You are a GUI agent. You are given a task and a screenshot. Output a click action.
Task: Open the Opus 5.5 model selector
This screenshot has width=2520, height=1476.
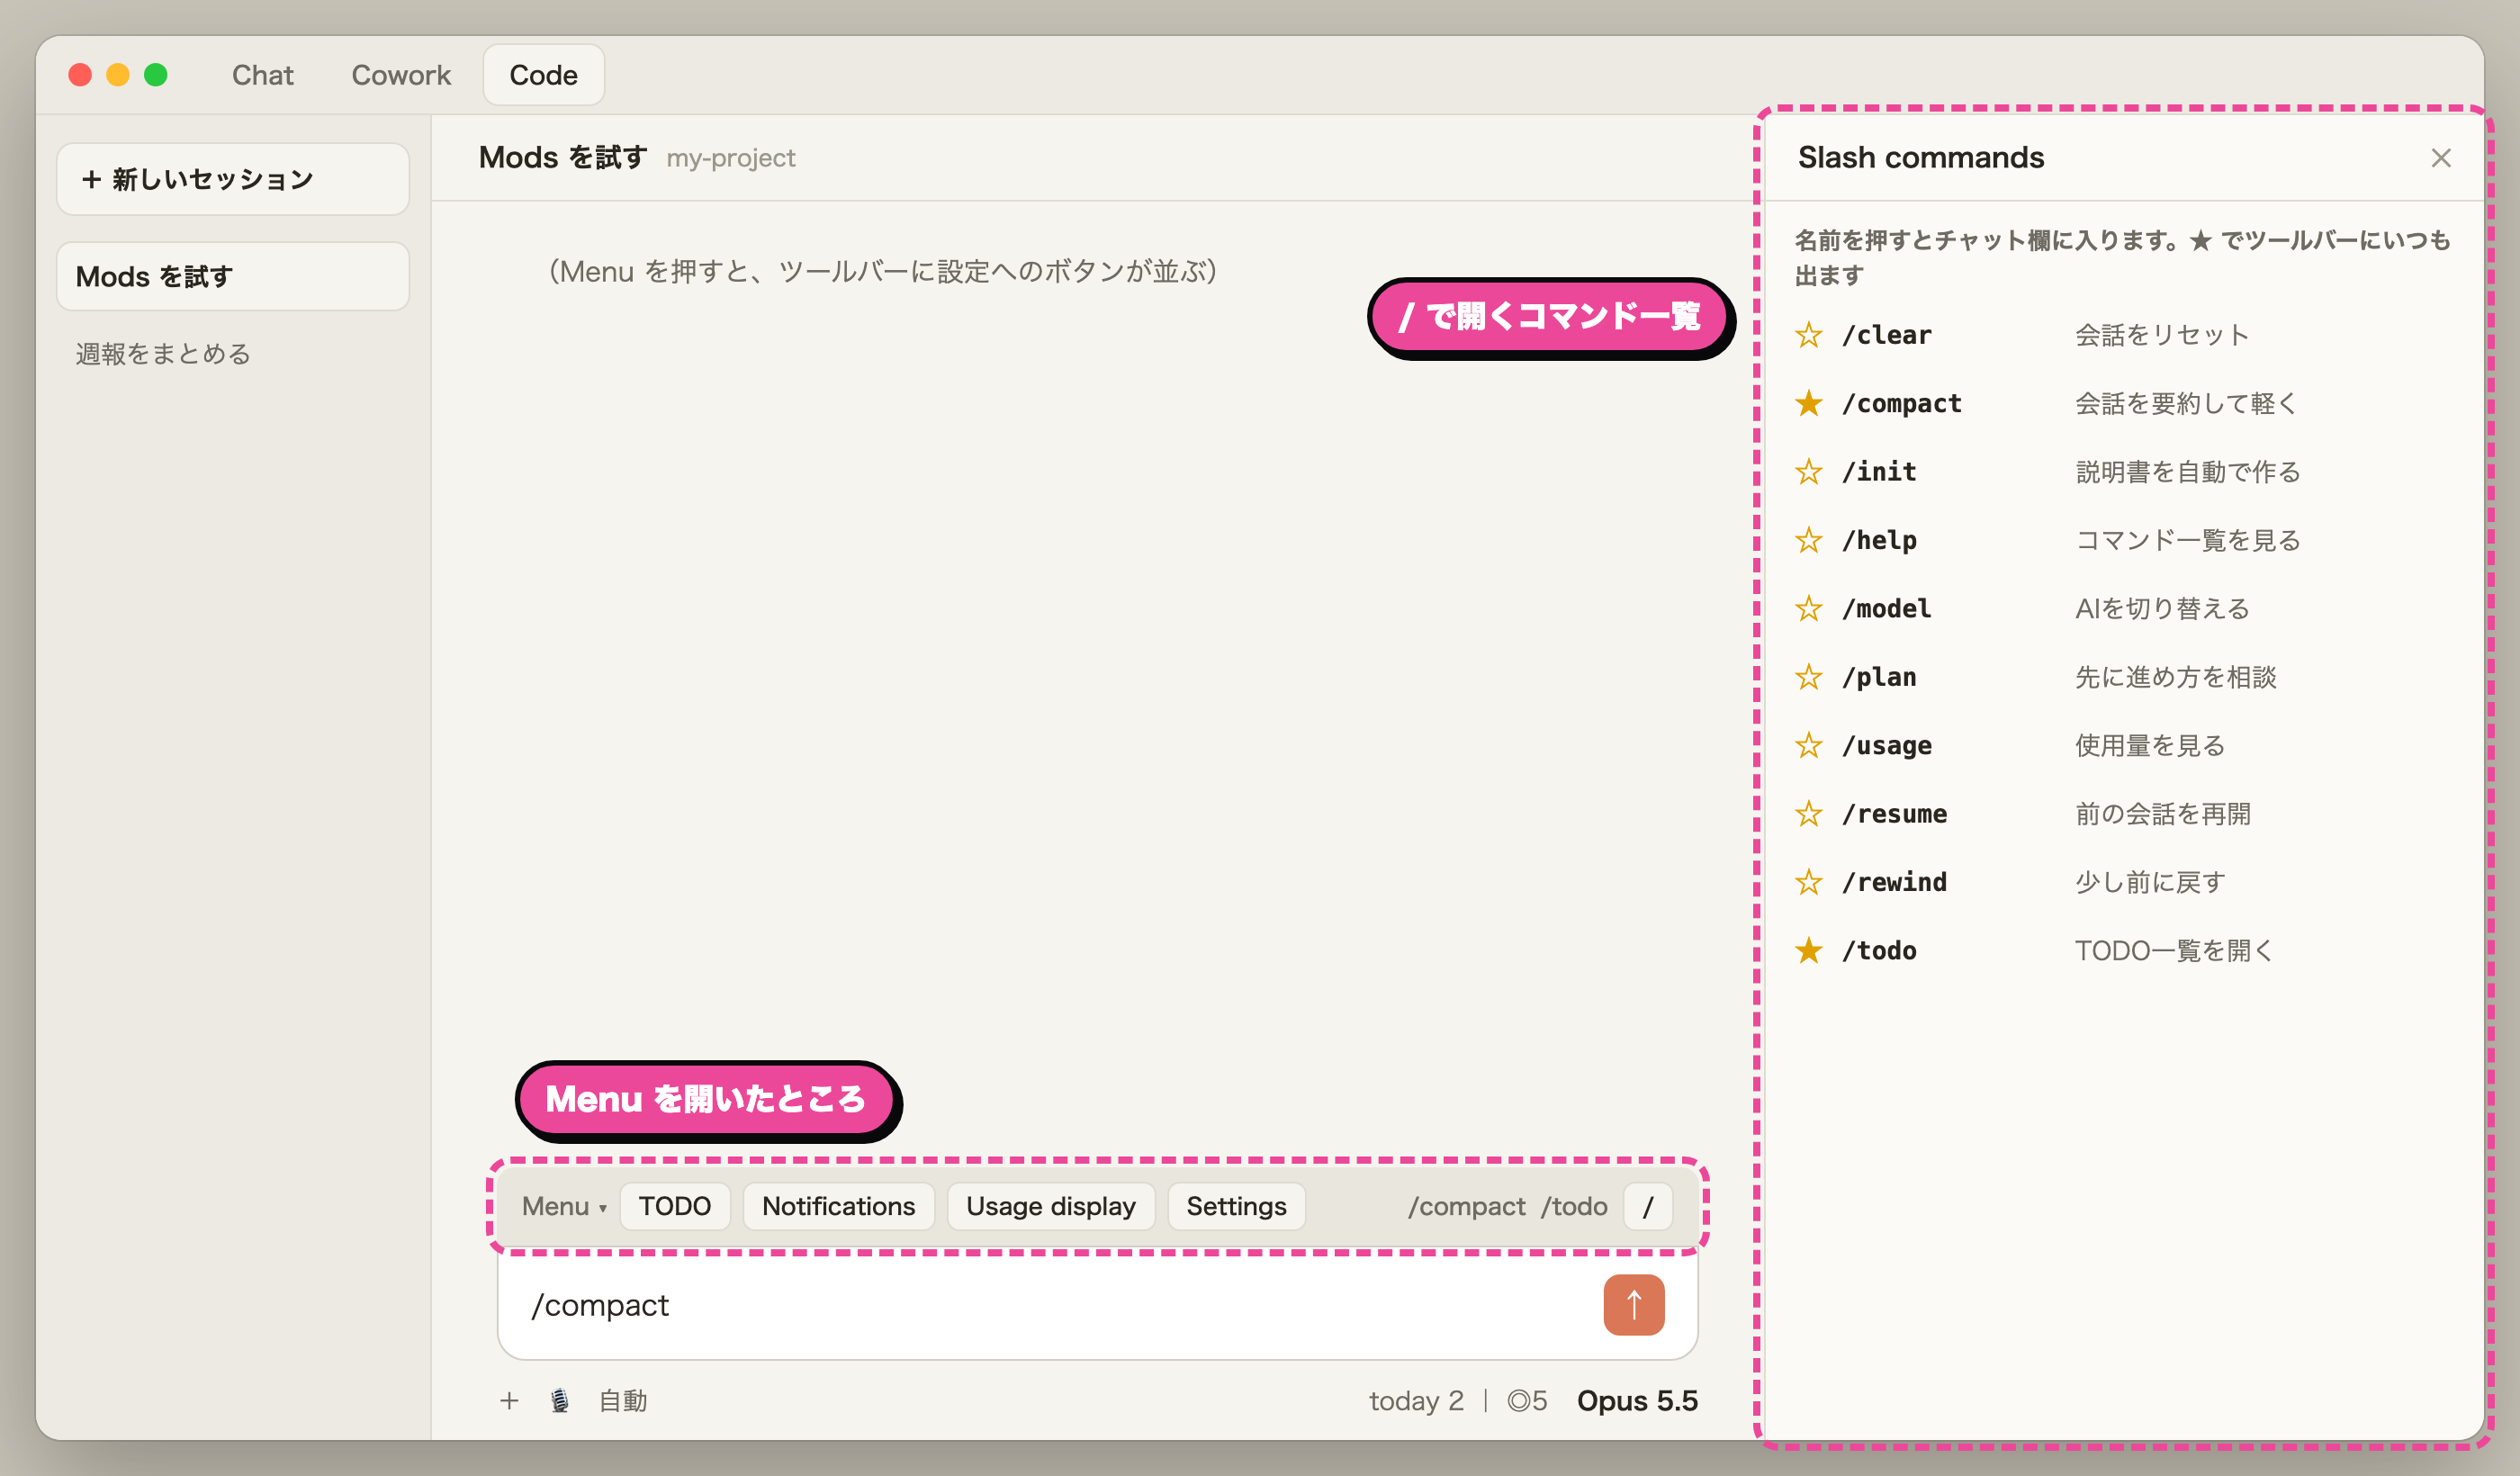(x=1637, y=1401)
